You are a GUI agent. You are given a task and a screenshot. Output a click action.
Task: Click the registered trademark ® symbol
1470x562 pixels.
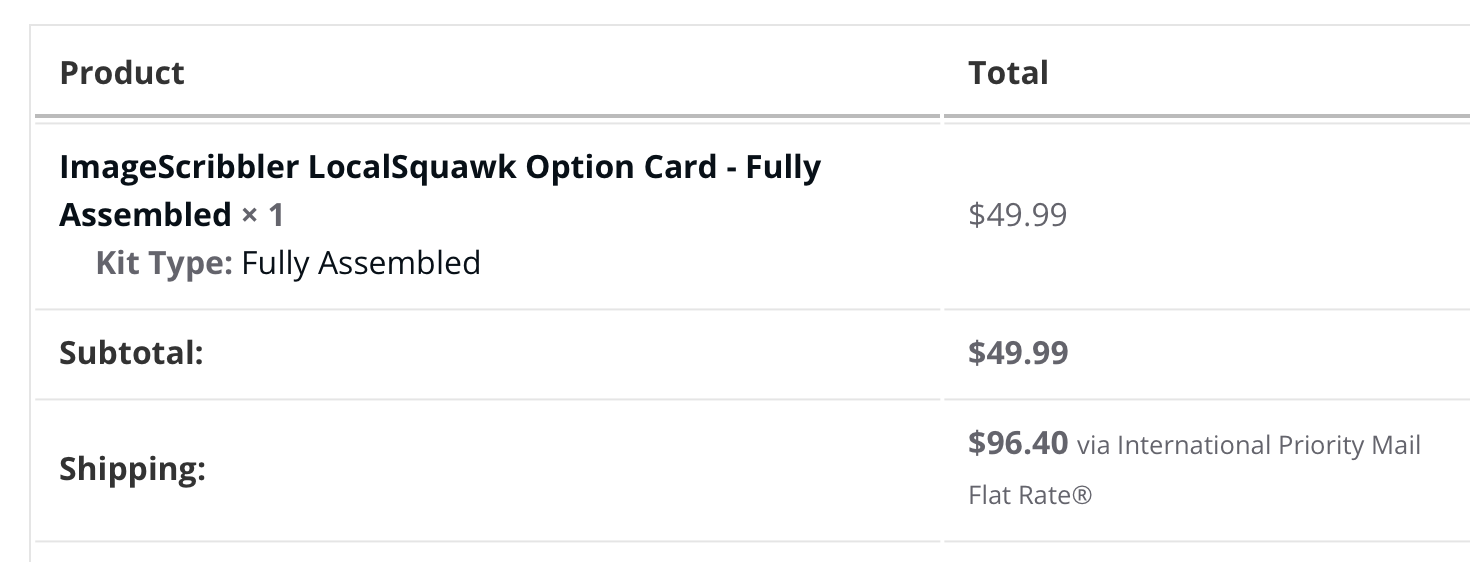(1082, 494)
